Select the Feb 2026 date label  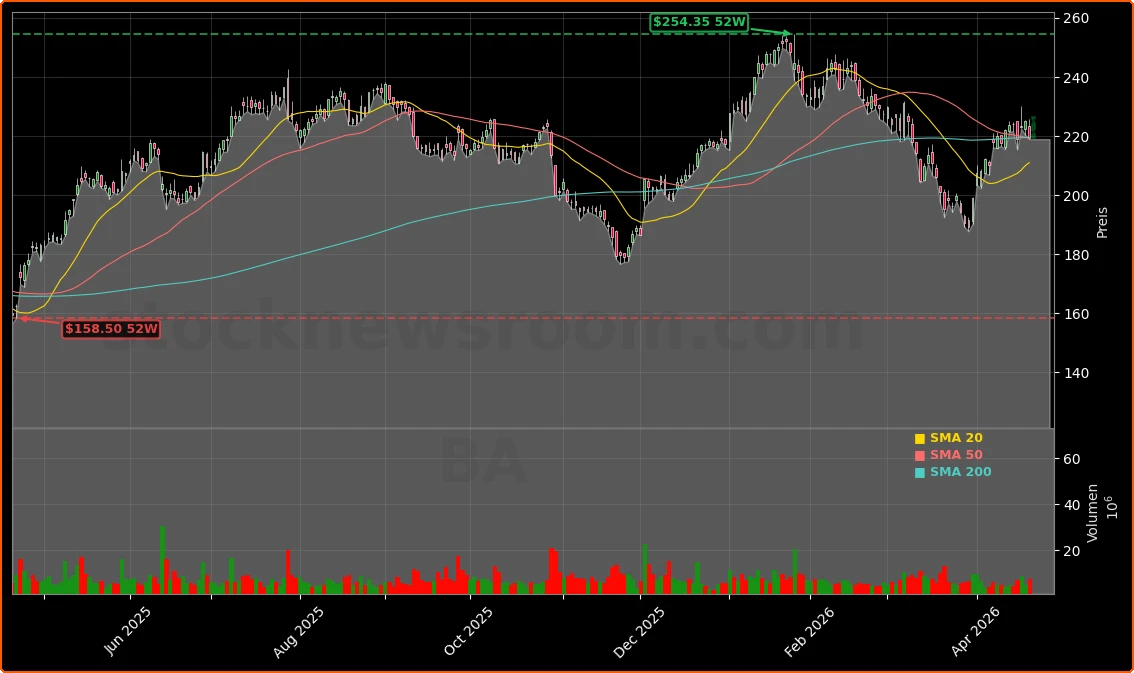(810, 632)
